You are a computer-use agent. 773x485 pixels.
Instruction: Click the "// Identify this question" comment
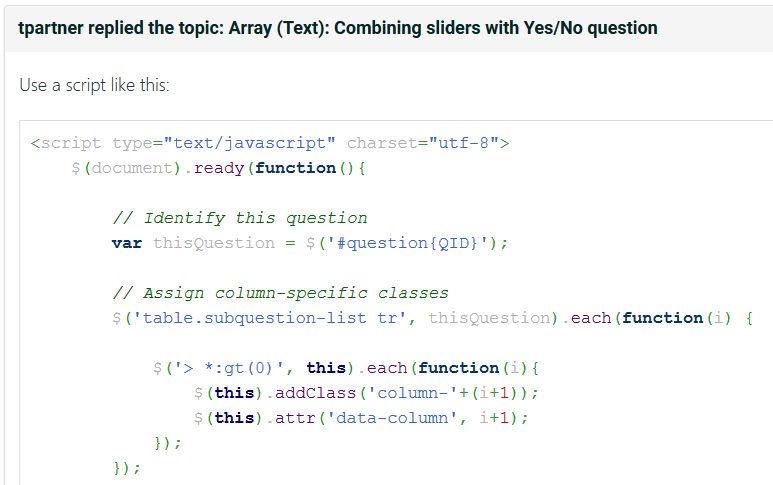pyautogui.click(x=239, y=218)
